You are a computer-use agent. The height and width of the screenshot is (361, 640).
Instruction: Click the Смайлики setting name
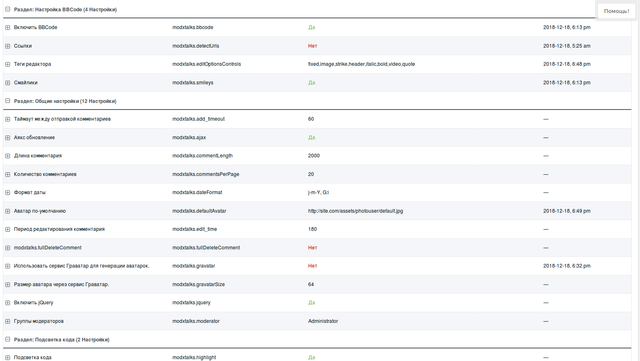coord(26,82)
